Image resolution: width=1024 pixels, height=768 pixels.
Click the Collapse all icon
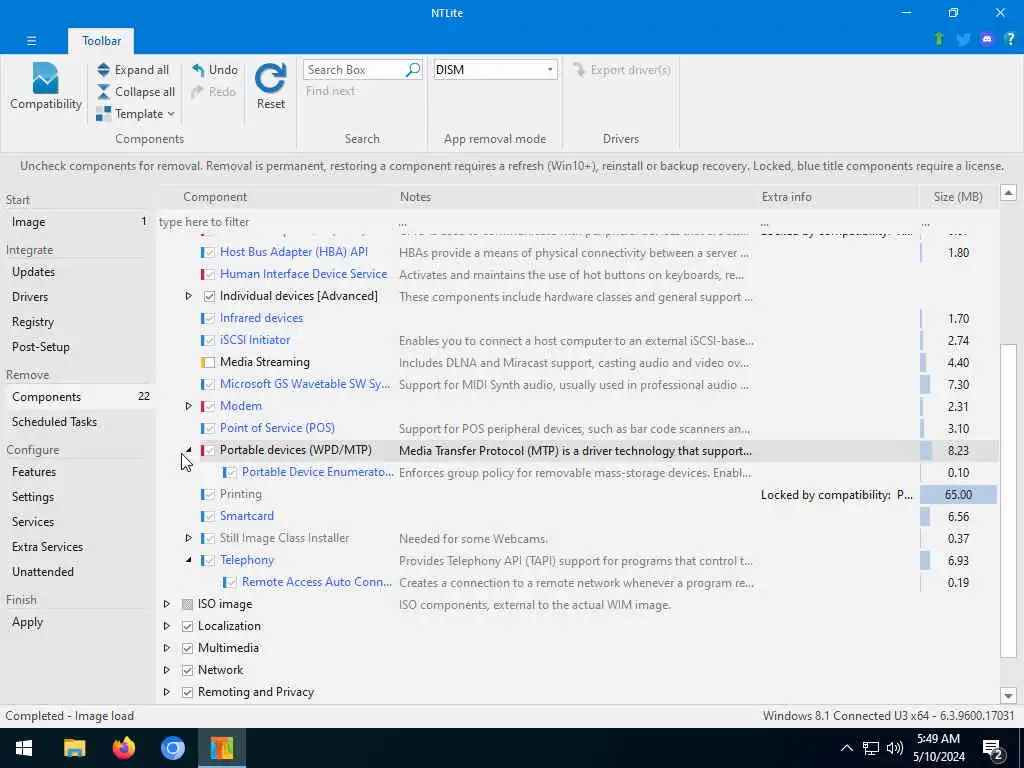(103, 92)
